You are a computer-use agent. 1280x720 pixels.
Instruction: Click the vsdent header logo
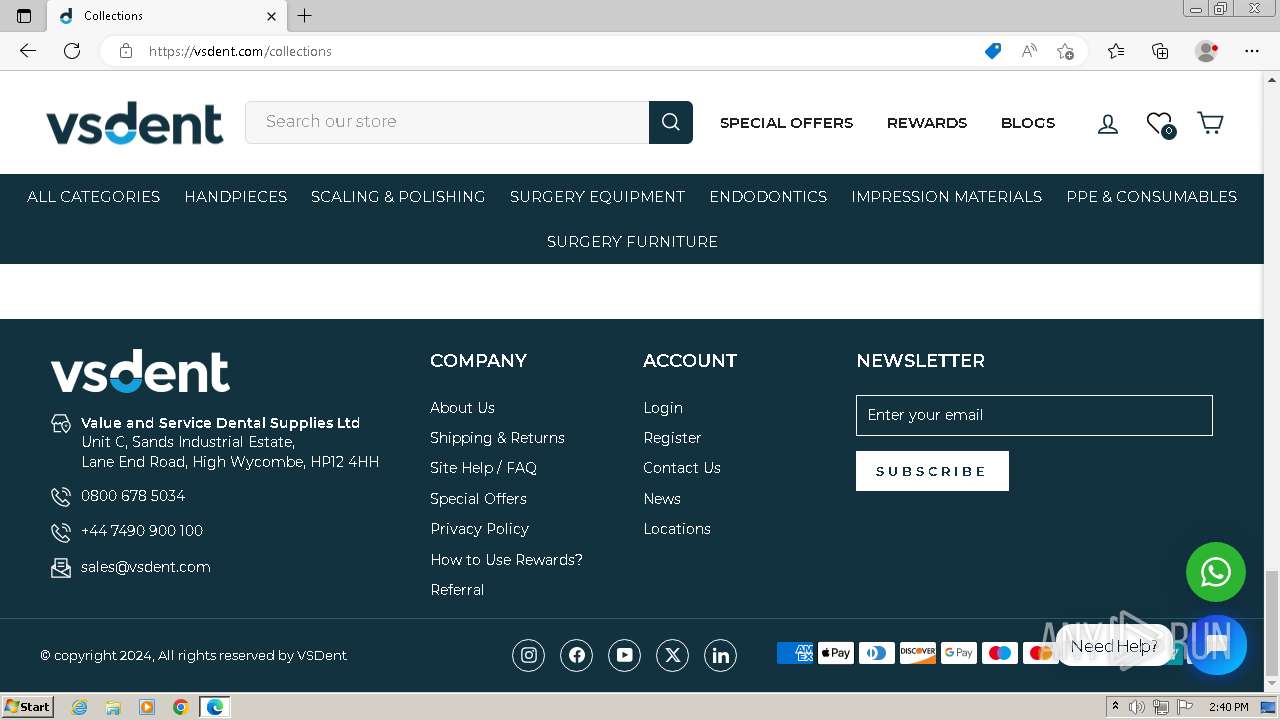coord(134,123)
